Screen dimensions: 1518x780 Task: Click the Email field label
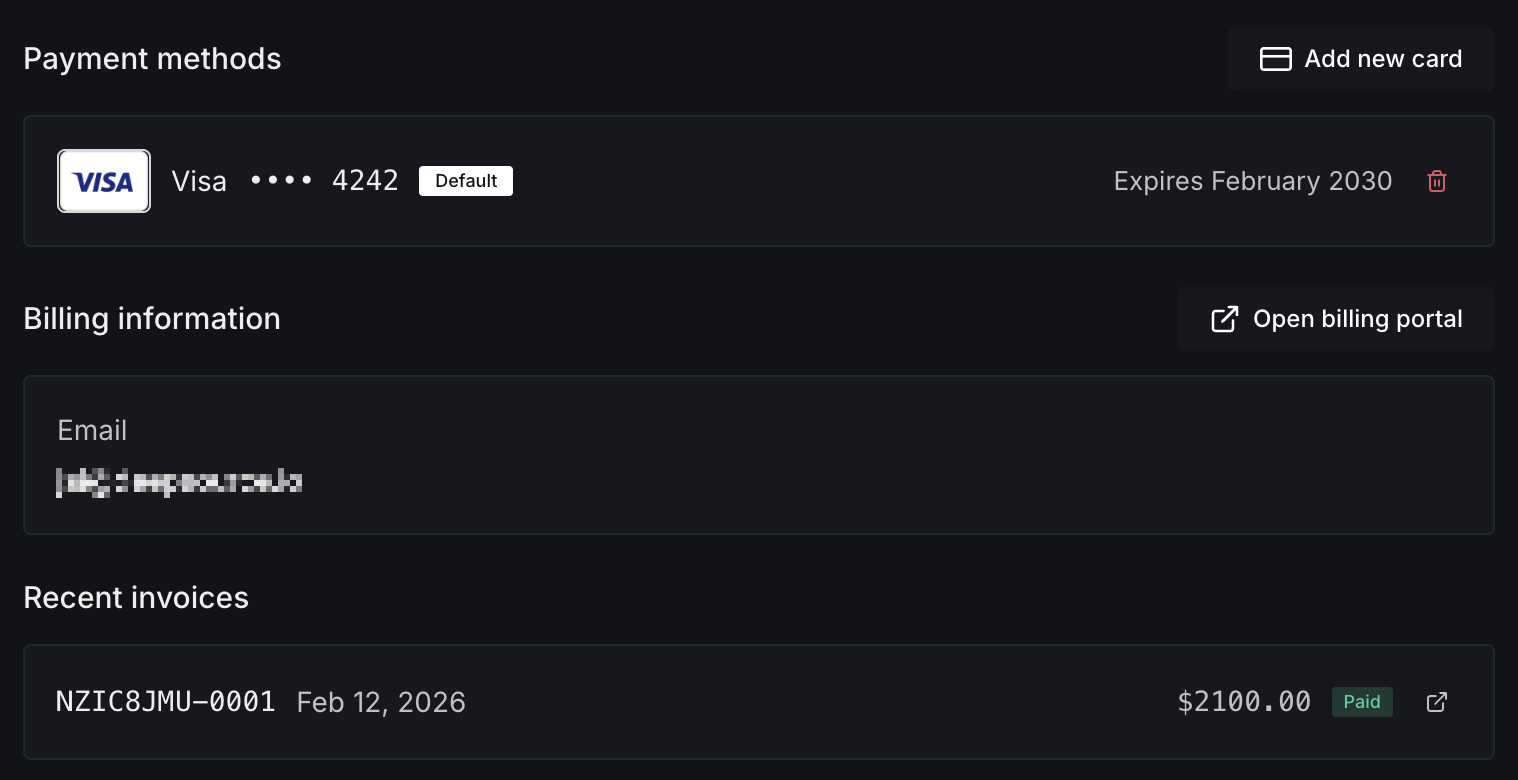pos(92,430)
